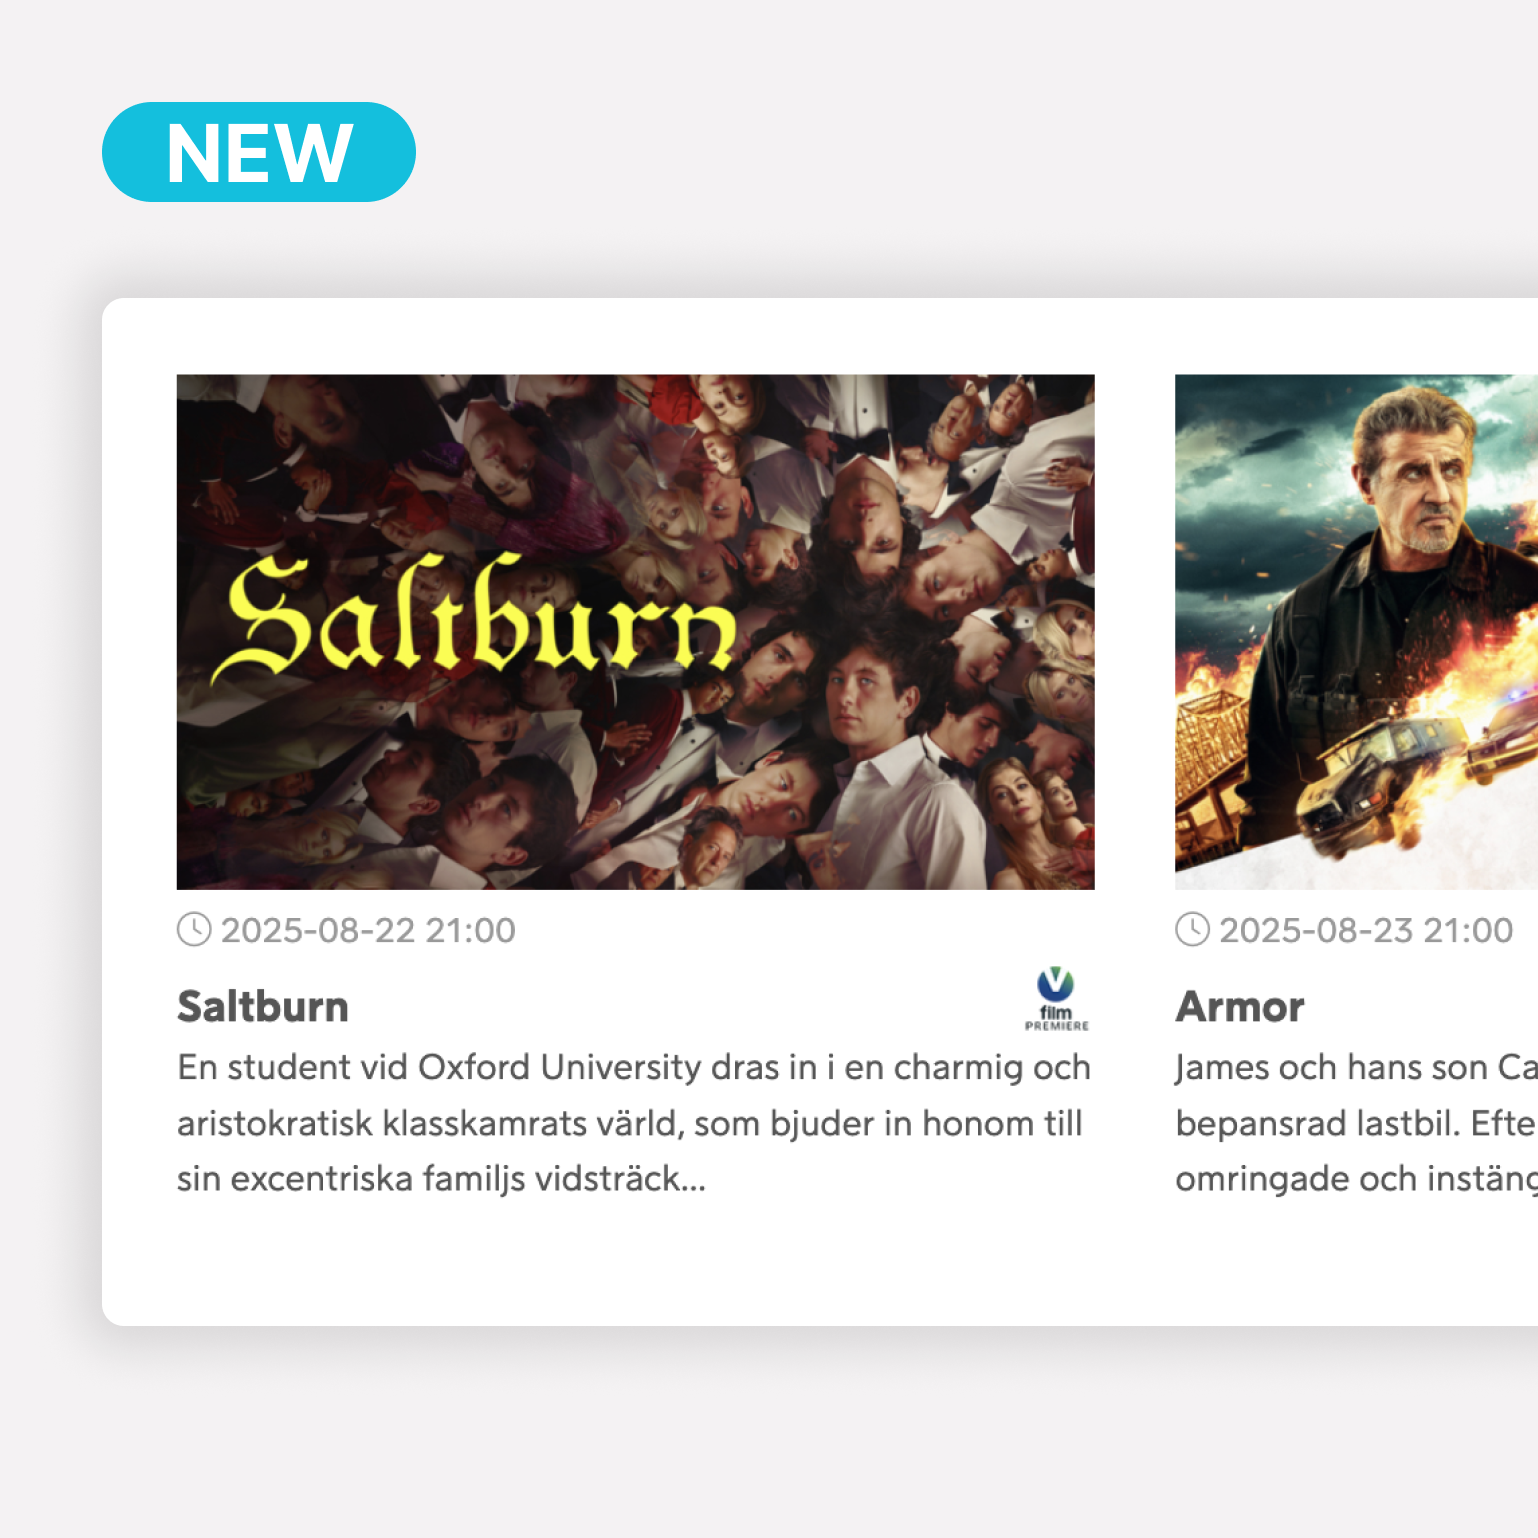Click the clock icon beside 2025-08-23
This screenshot has height=1538, width=1538.
[1192, 930]
